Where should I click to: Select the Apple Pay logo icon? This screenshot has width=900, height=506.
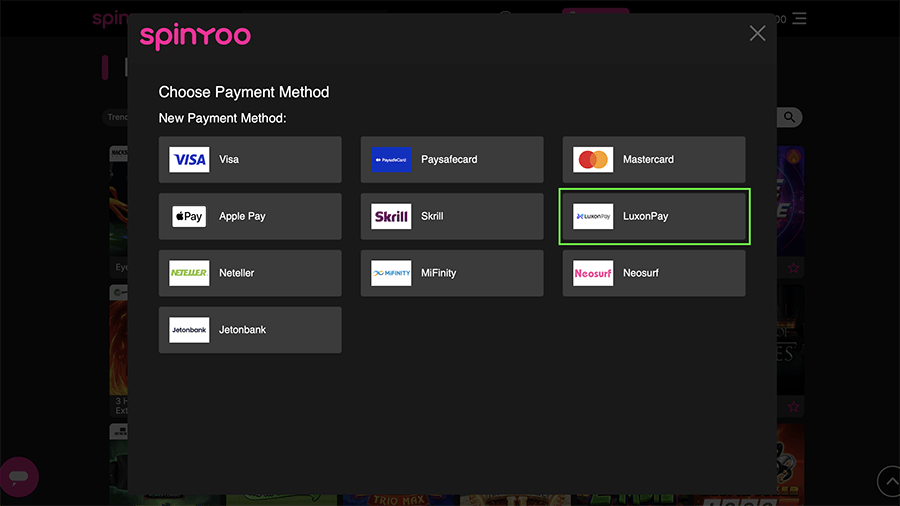click(189, 216)
